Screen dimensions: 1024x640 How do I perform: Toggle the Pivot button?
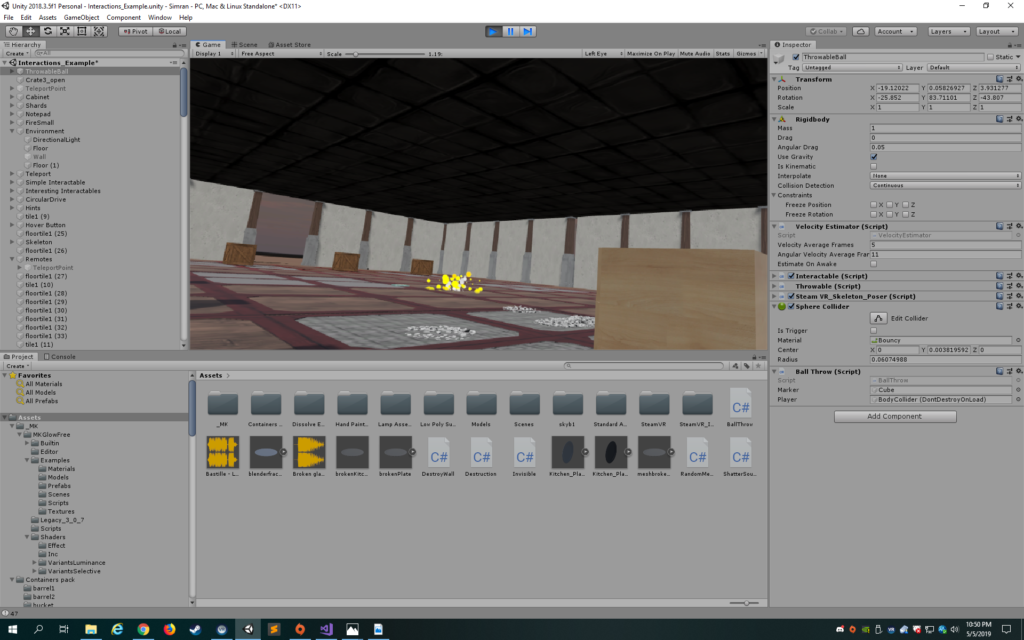click(x=135, y=31)
